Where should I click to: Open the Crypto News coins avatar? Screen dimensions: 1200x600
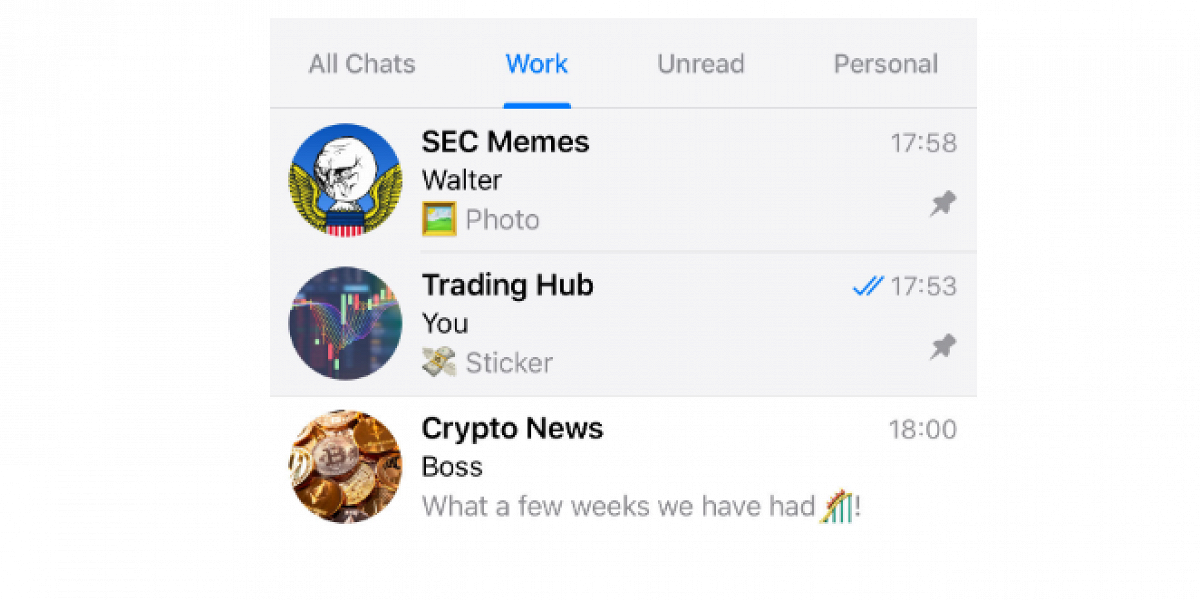pos(345,466)
